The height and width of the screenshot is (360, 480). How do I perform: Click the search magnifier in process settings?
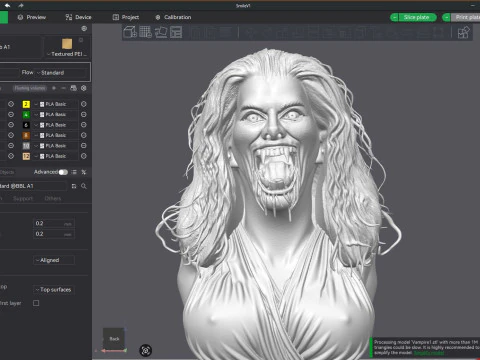click(84, 186)
